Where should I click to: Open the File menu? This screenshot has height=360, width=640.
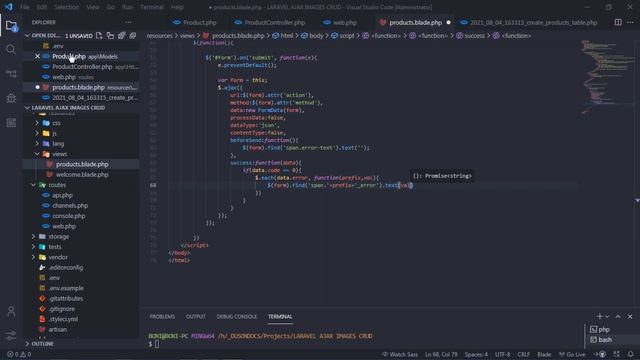24,7
